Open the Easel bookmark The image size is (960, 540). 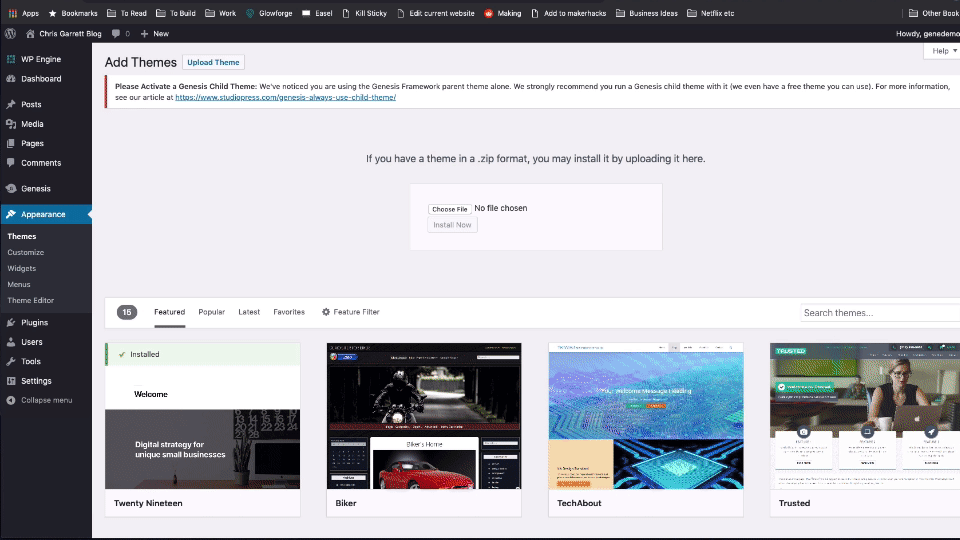317,13
